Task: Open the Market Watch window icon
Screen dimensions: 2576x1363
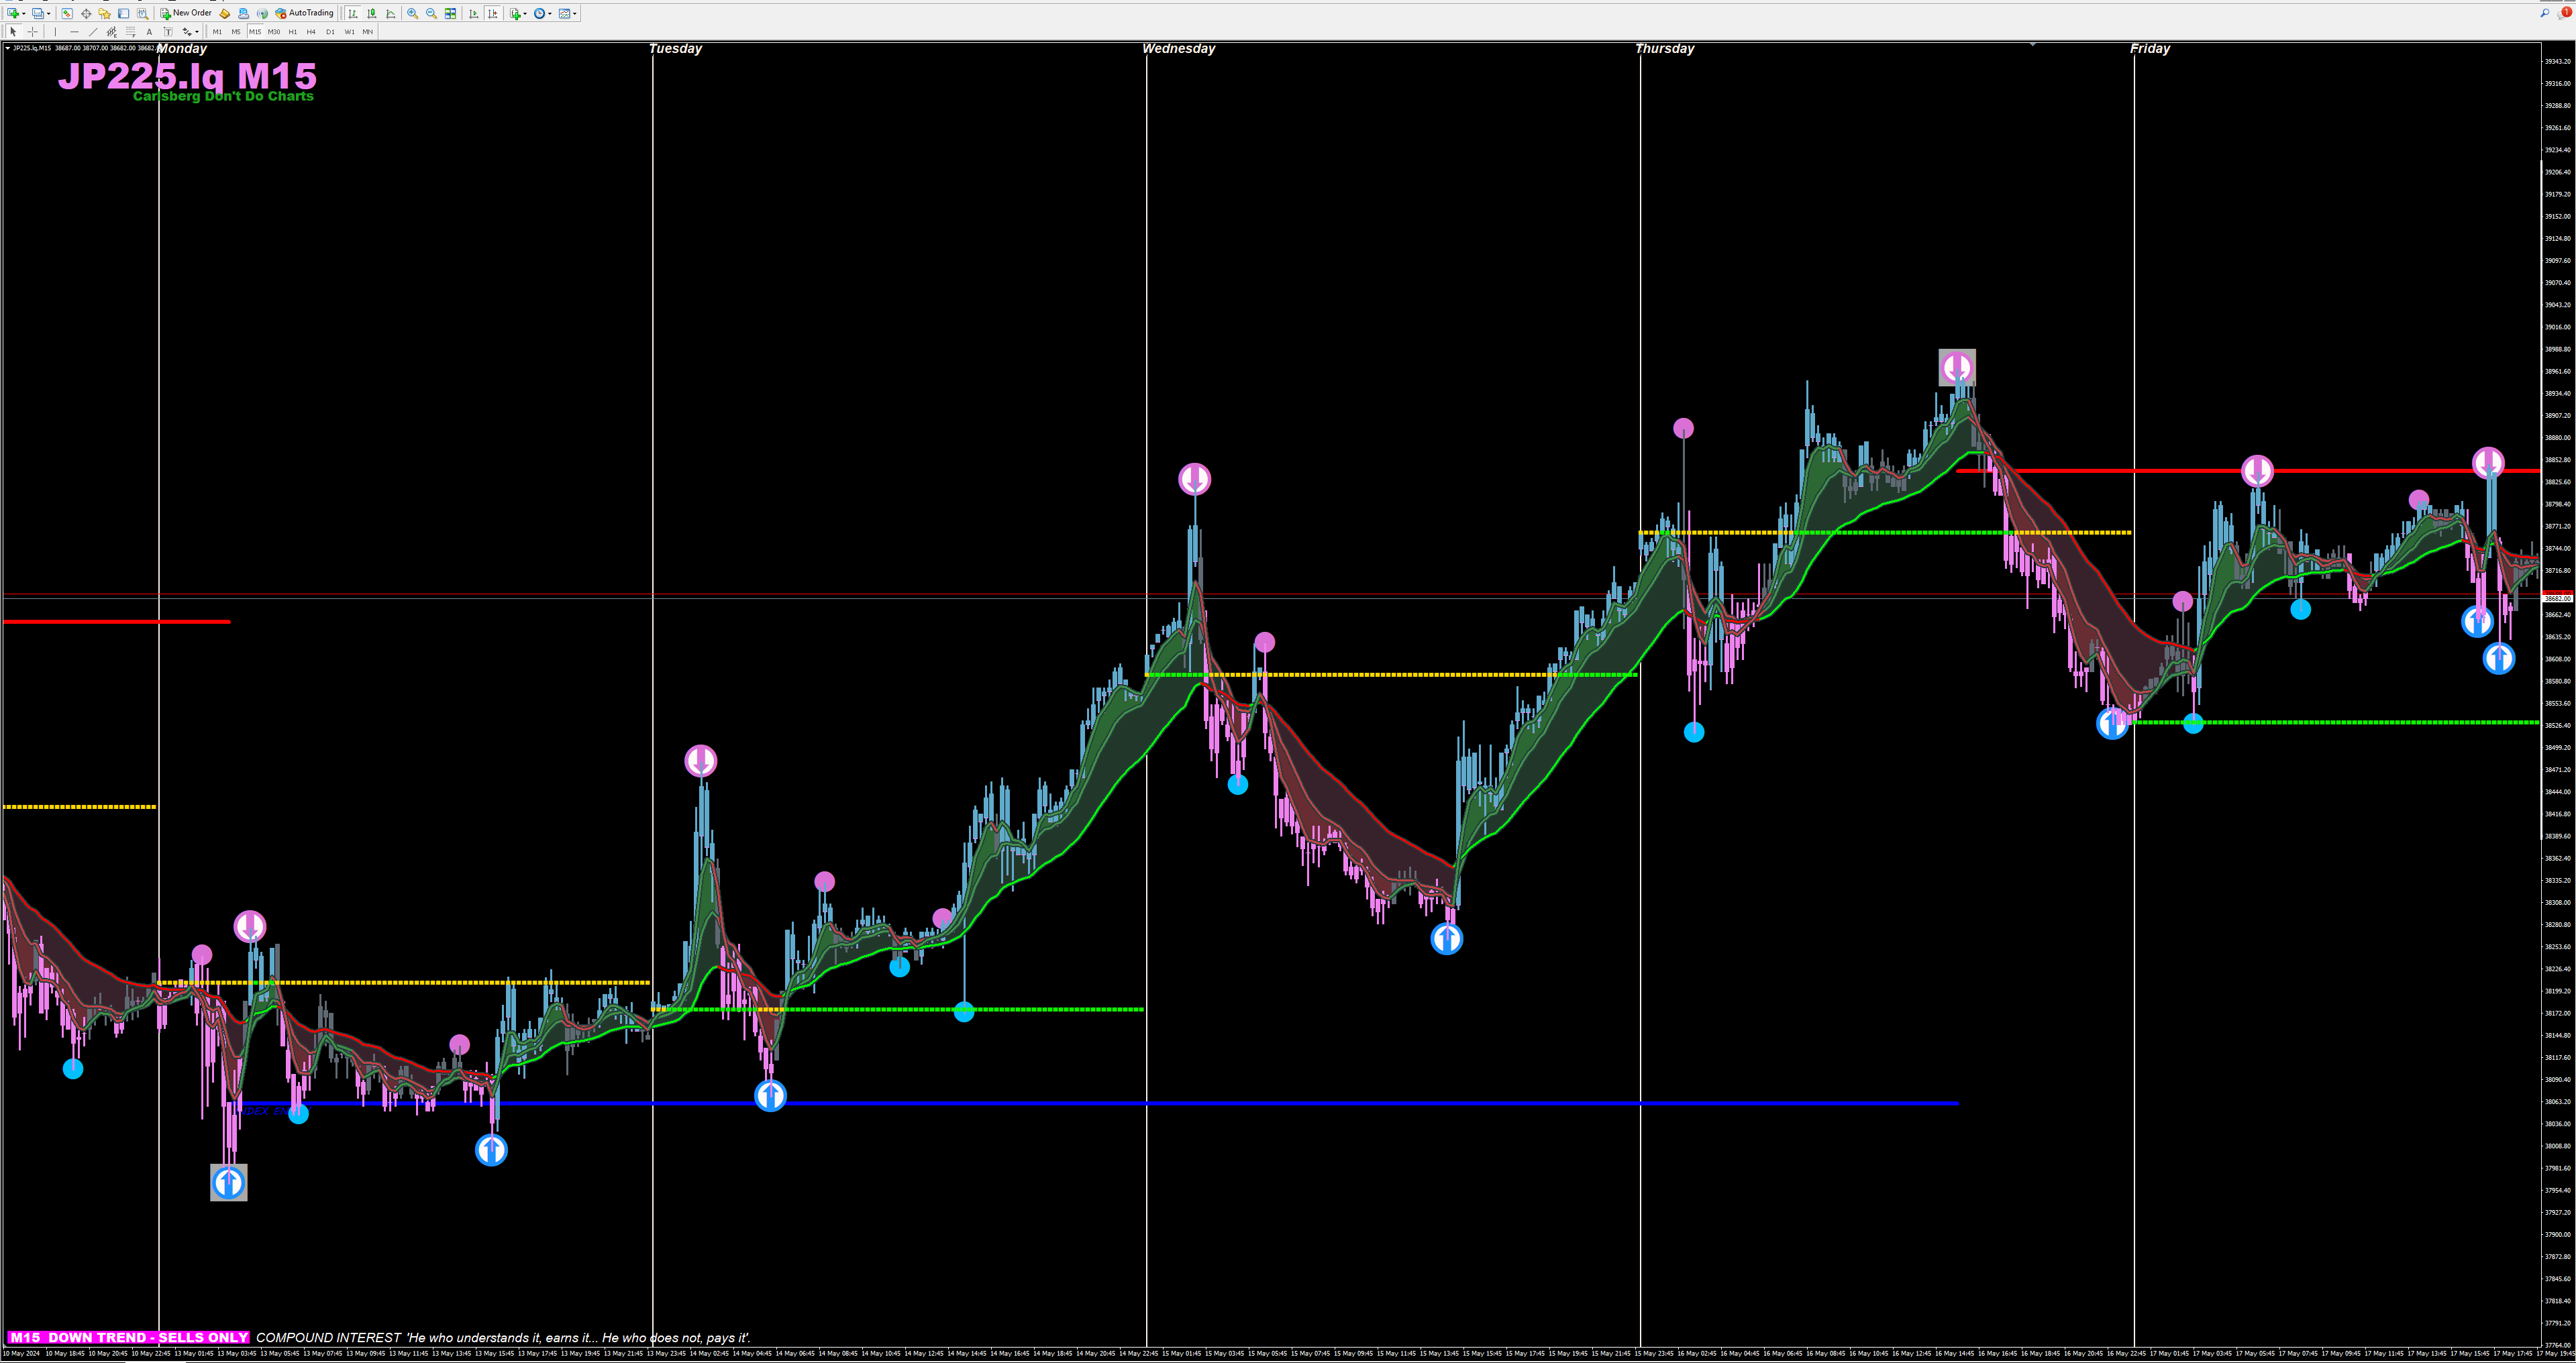Action: [x=67, y=13]
